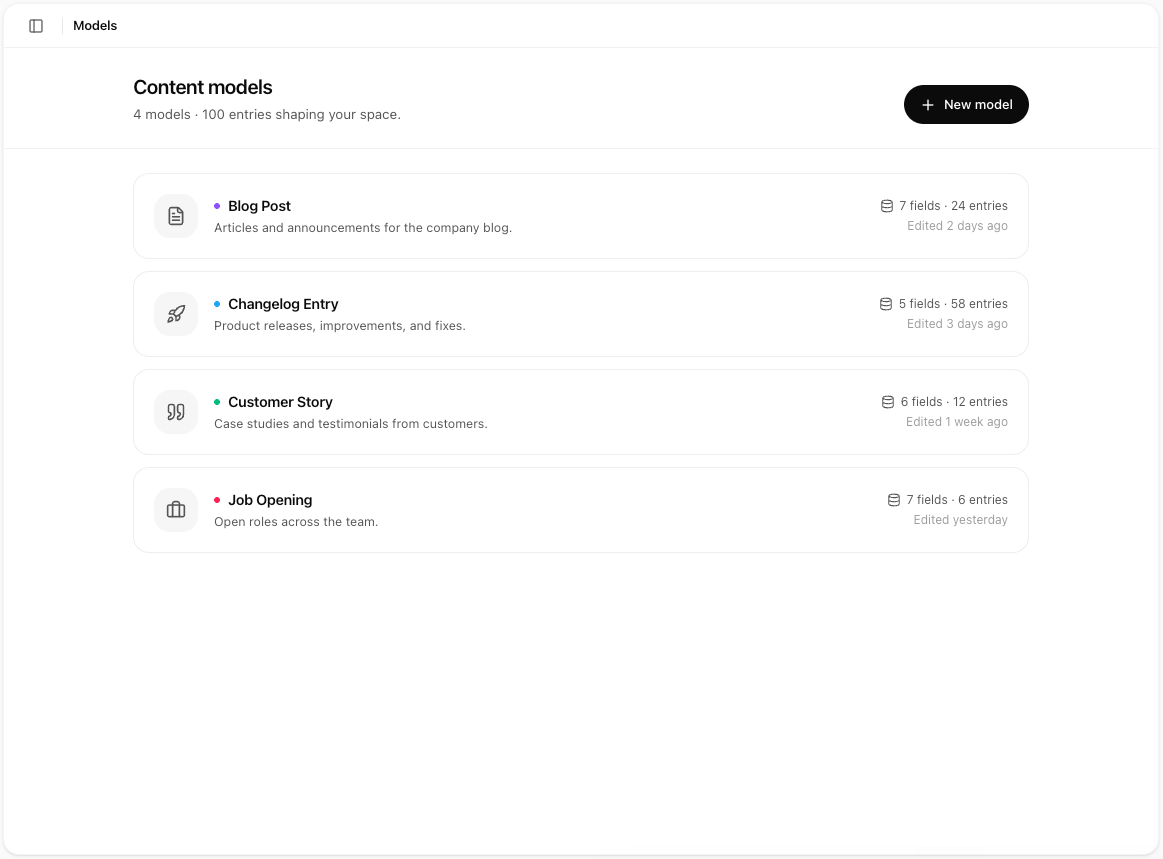Image resolution: width=1163 pixels, height=859 pixels.
Task: Click database icon next to 7 fields · 6 entries
Action: (894, 500)
